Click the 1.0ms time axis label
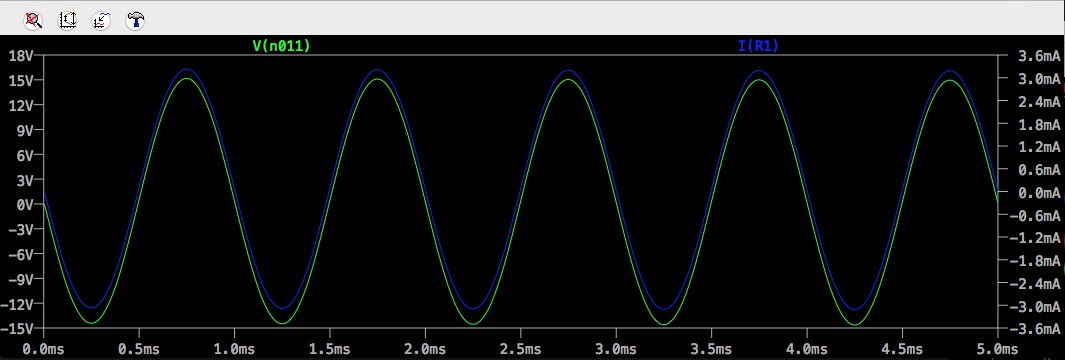This screenshot has width=1065, height=360. 234,349
